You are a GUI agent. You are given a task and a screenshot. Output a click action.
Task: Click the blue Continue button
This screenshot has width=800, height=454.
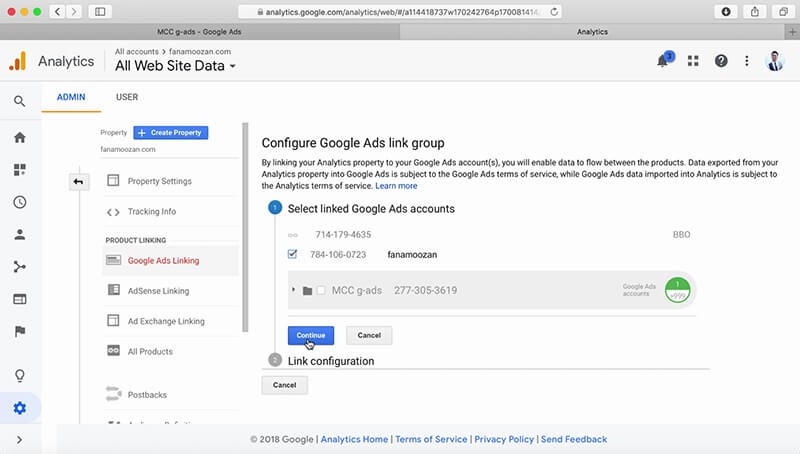[x=311, y=335]
